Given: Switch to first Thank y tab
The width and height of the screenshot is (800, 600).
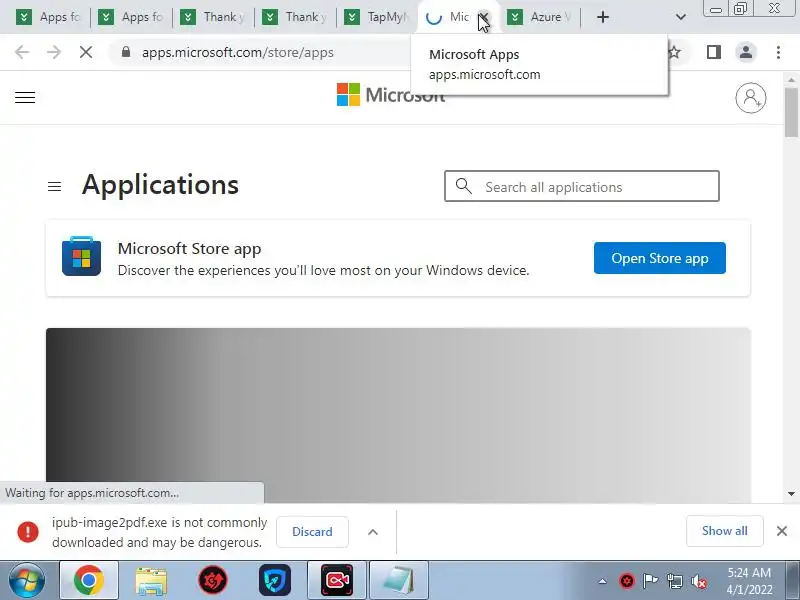Looking at the screenshot, I should 213,17.
